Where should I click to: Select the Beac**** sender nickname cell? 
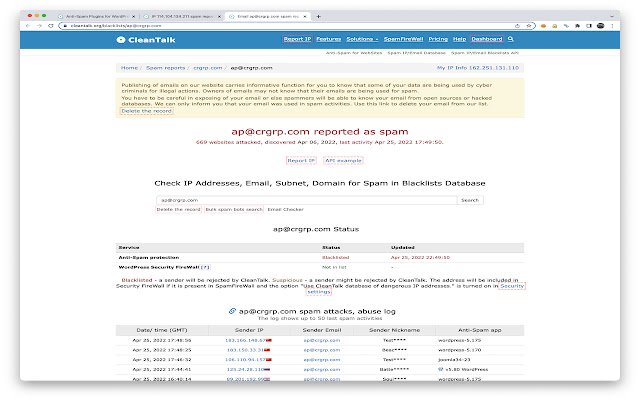coord(394,350)
